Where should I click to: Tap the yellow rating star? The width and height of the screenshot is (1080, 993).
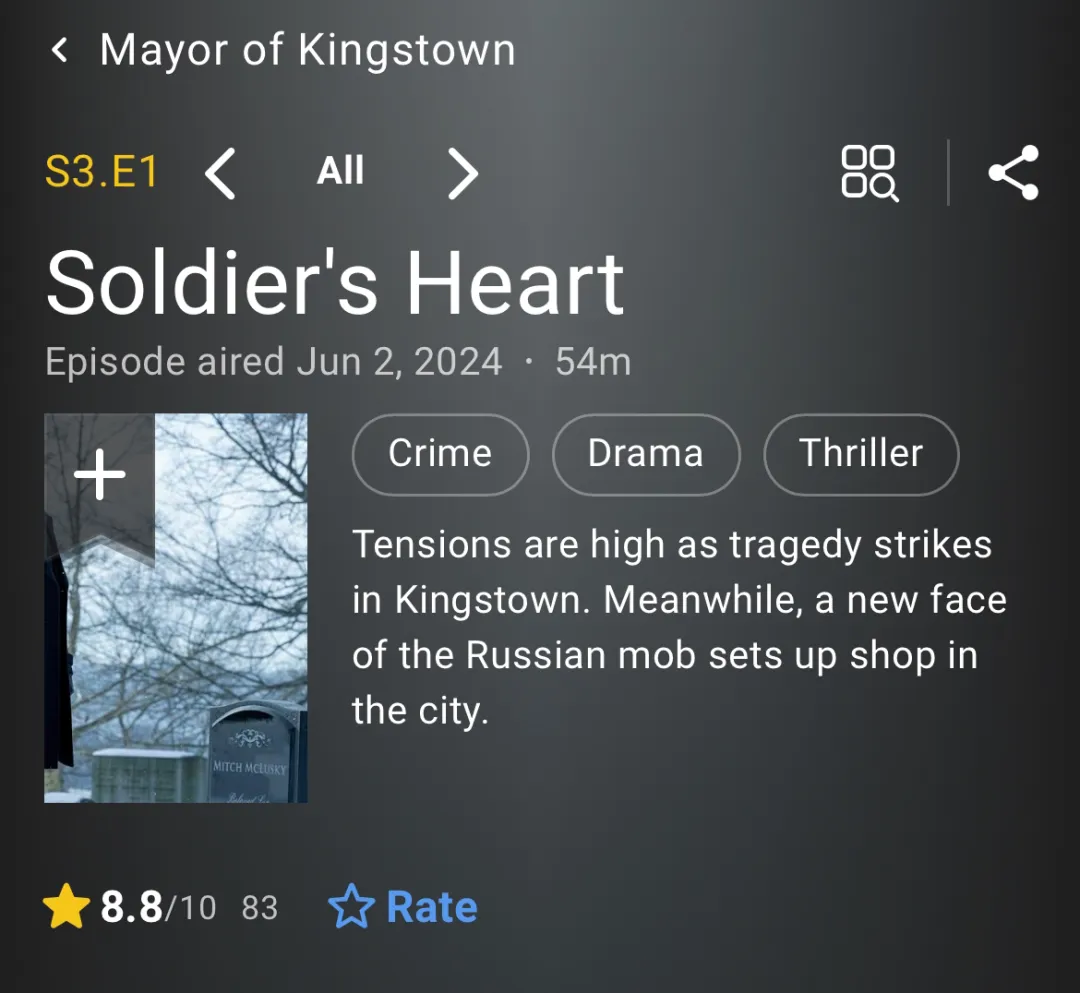[66, 908]
